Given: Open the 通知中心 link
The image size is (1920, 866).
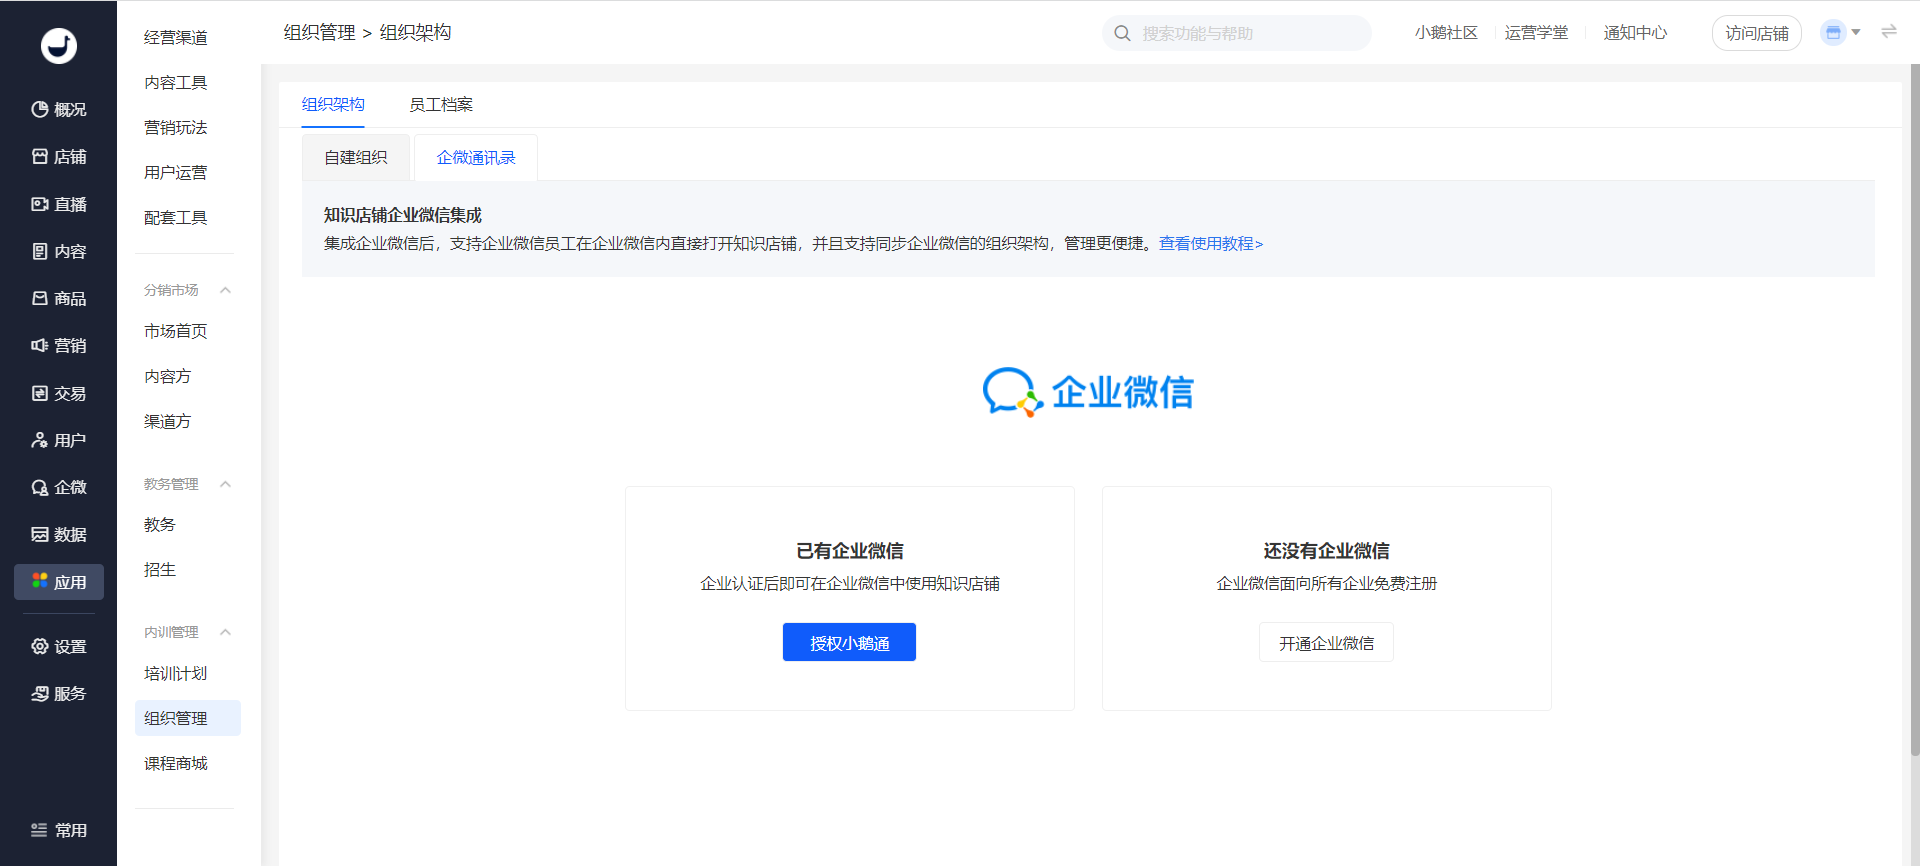Looking at the screenshot, I should point(1636,33).
